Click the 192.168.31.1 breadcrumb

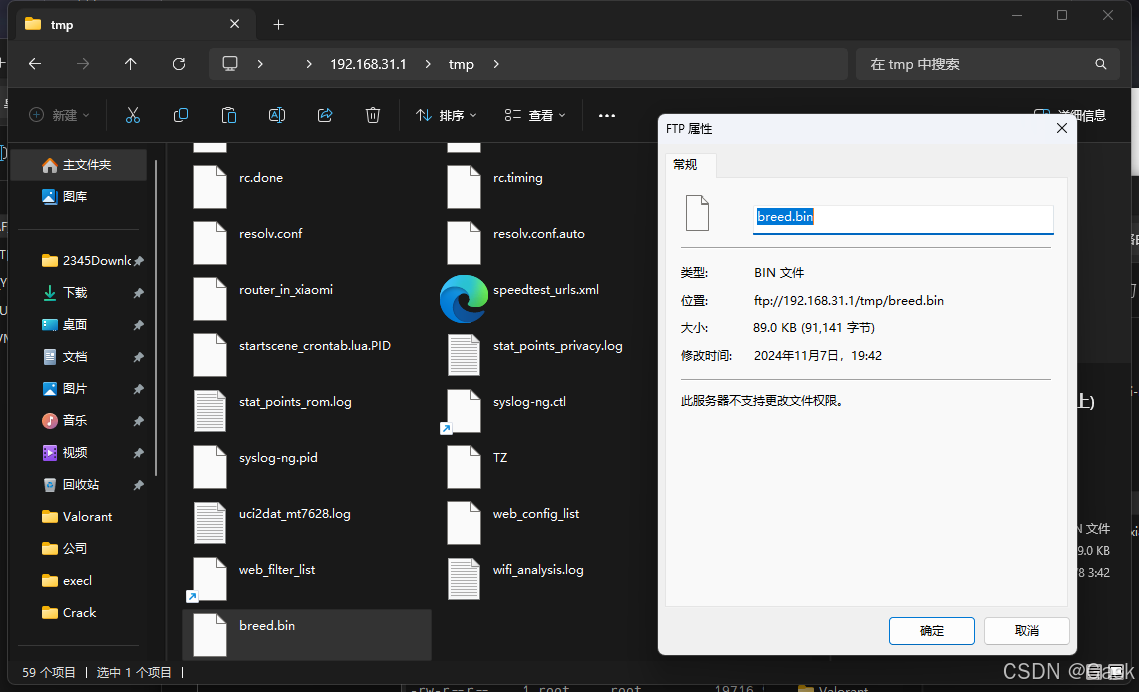coord(368,64)
